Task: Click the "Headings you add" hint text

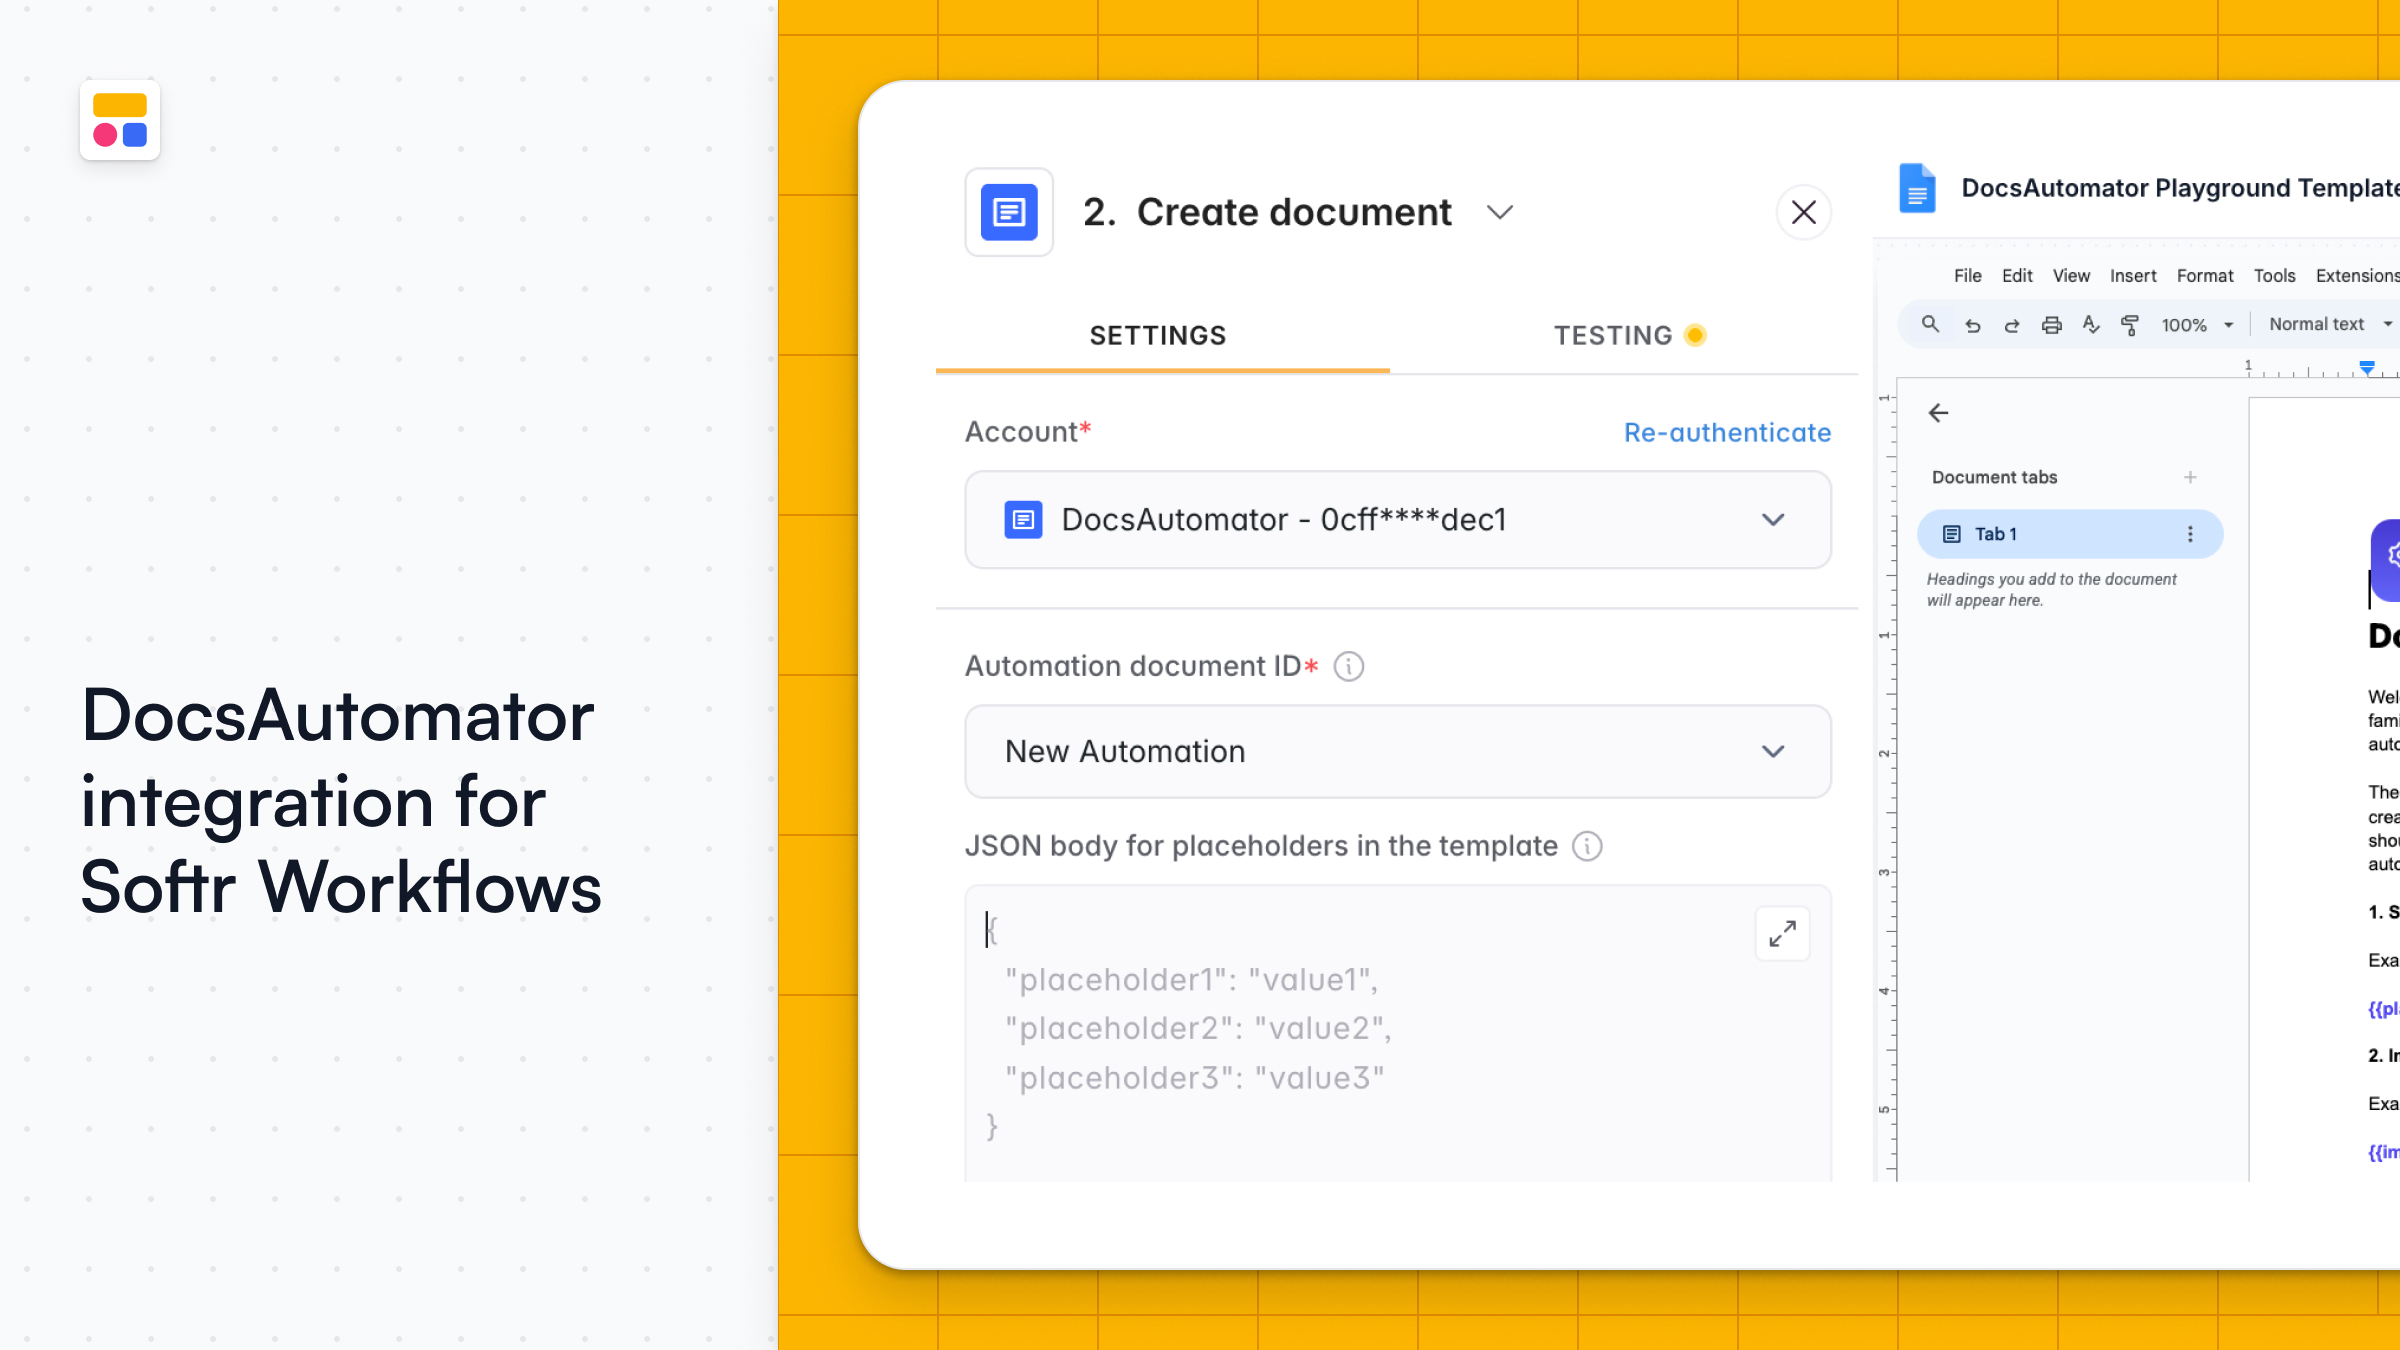Action: pos(2051,590)
